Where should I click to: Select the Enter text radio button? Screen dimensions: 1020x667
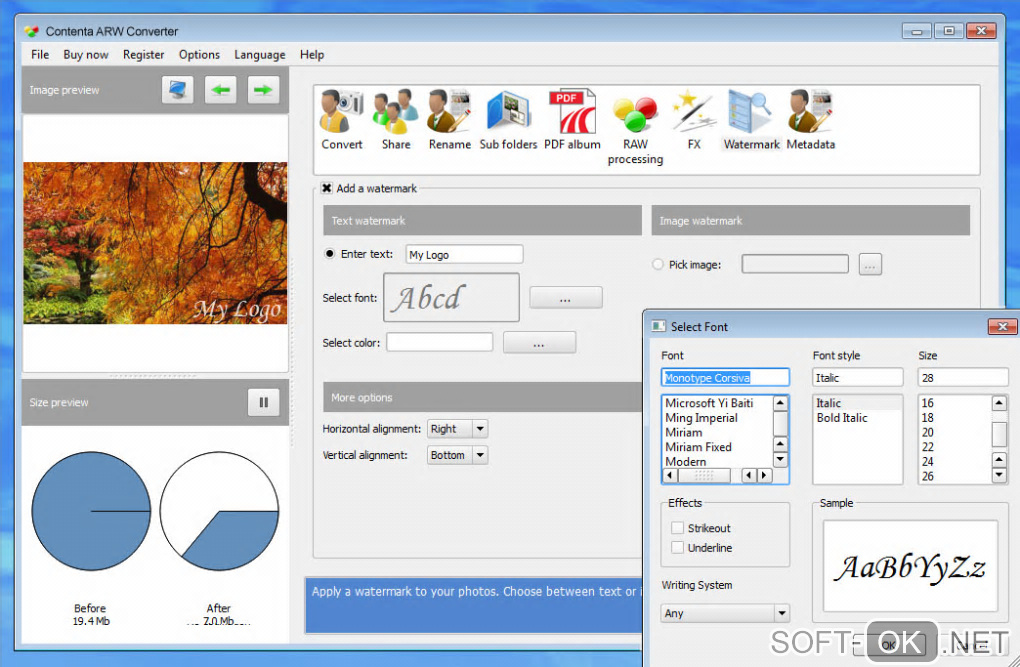[330, 254]
